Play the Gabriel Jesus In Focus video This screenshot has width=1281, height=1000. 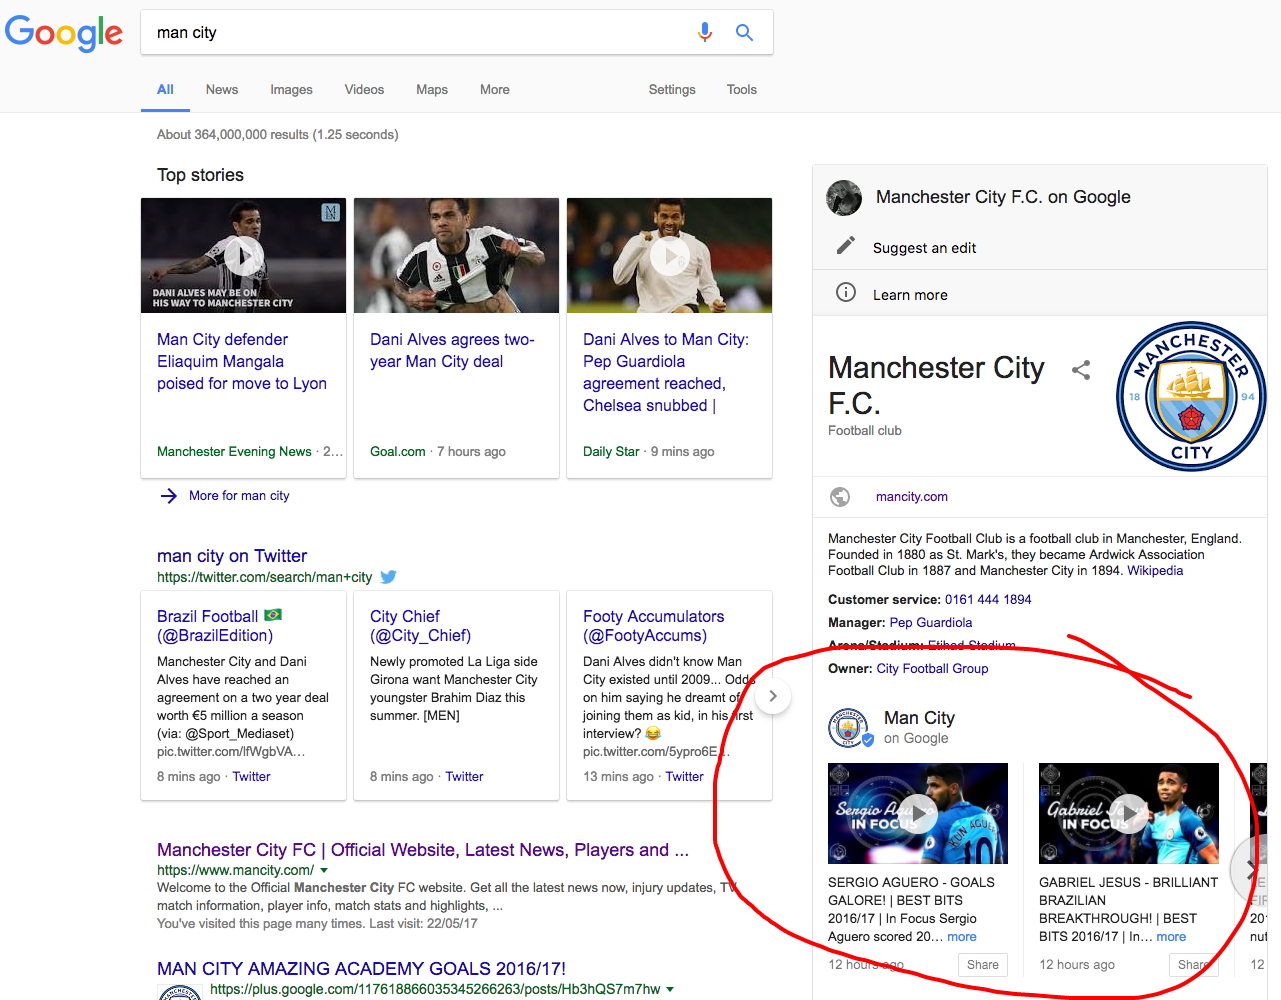(x=1129, y=814)
